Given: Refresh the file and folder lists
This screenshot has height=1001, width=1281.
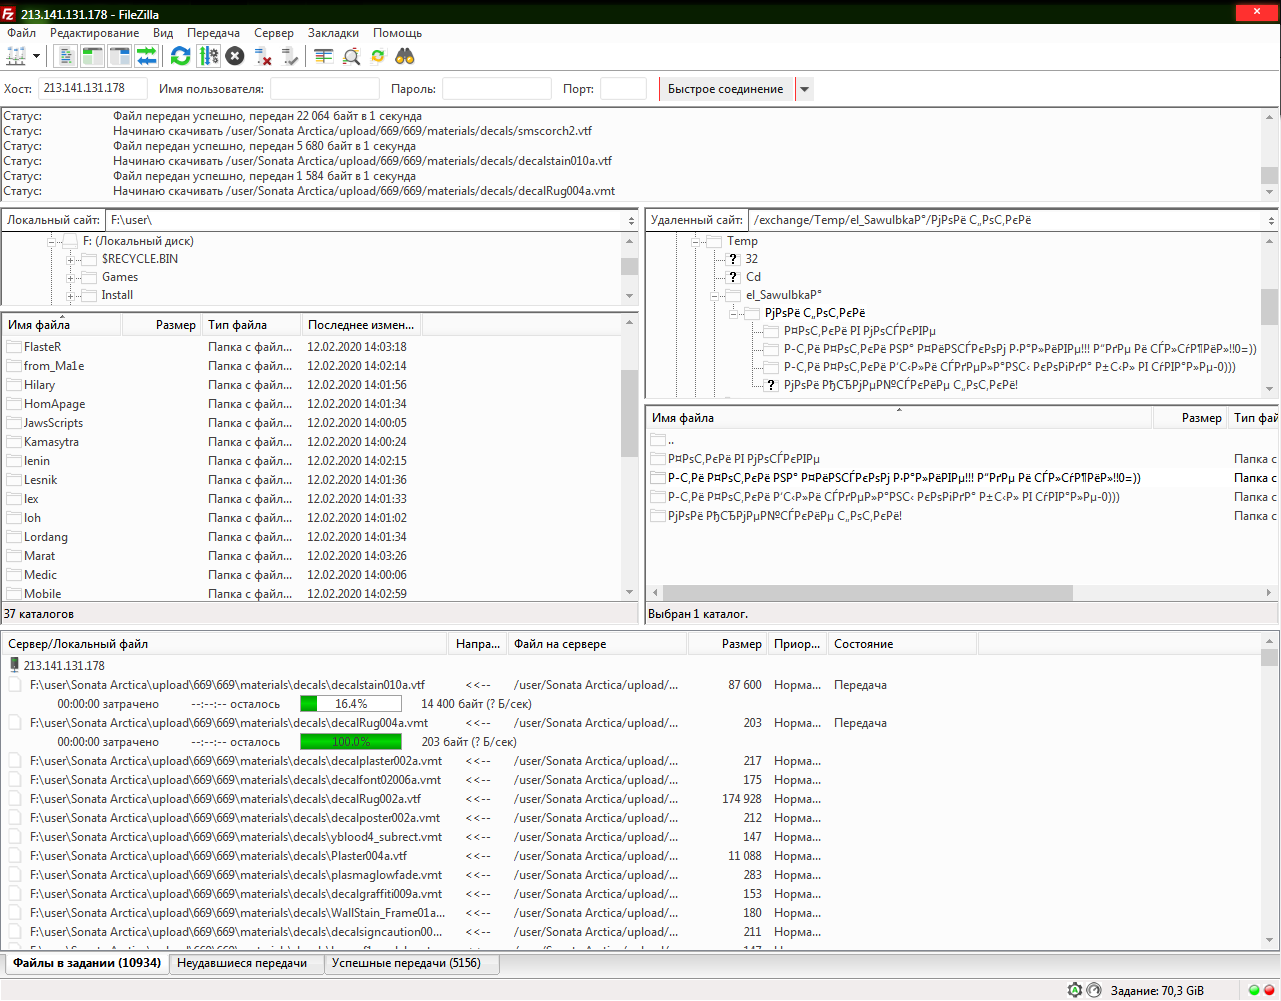Looking at the screenshot, I should [x=181, y=57].
